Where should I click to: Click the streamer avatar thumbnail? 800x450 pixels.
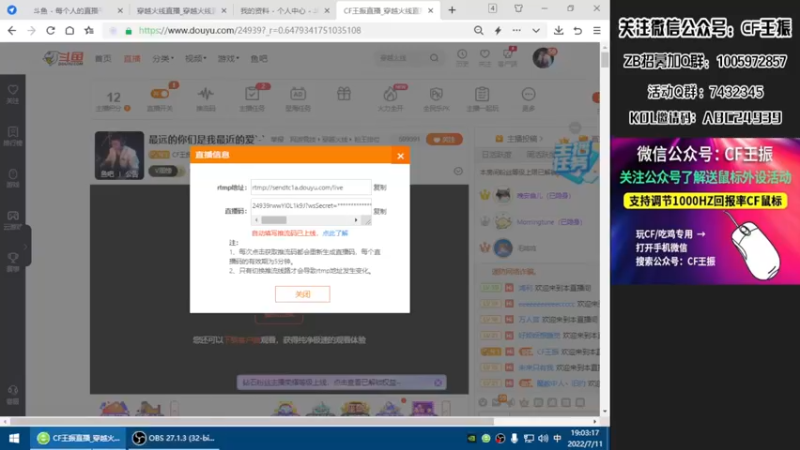(x=119, y=155)
